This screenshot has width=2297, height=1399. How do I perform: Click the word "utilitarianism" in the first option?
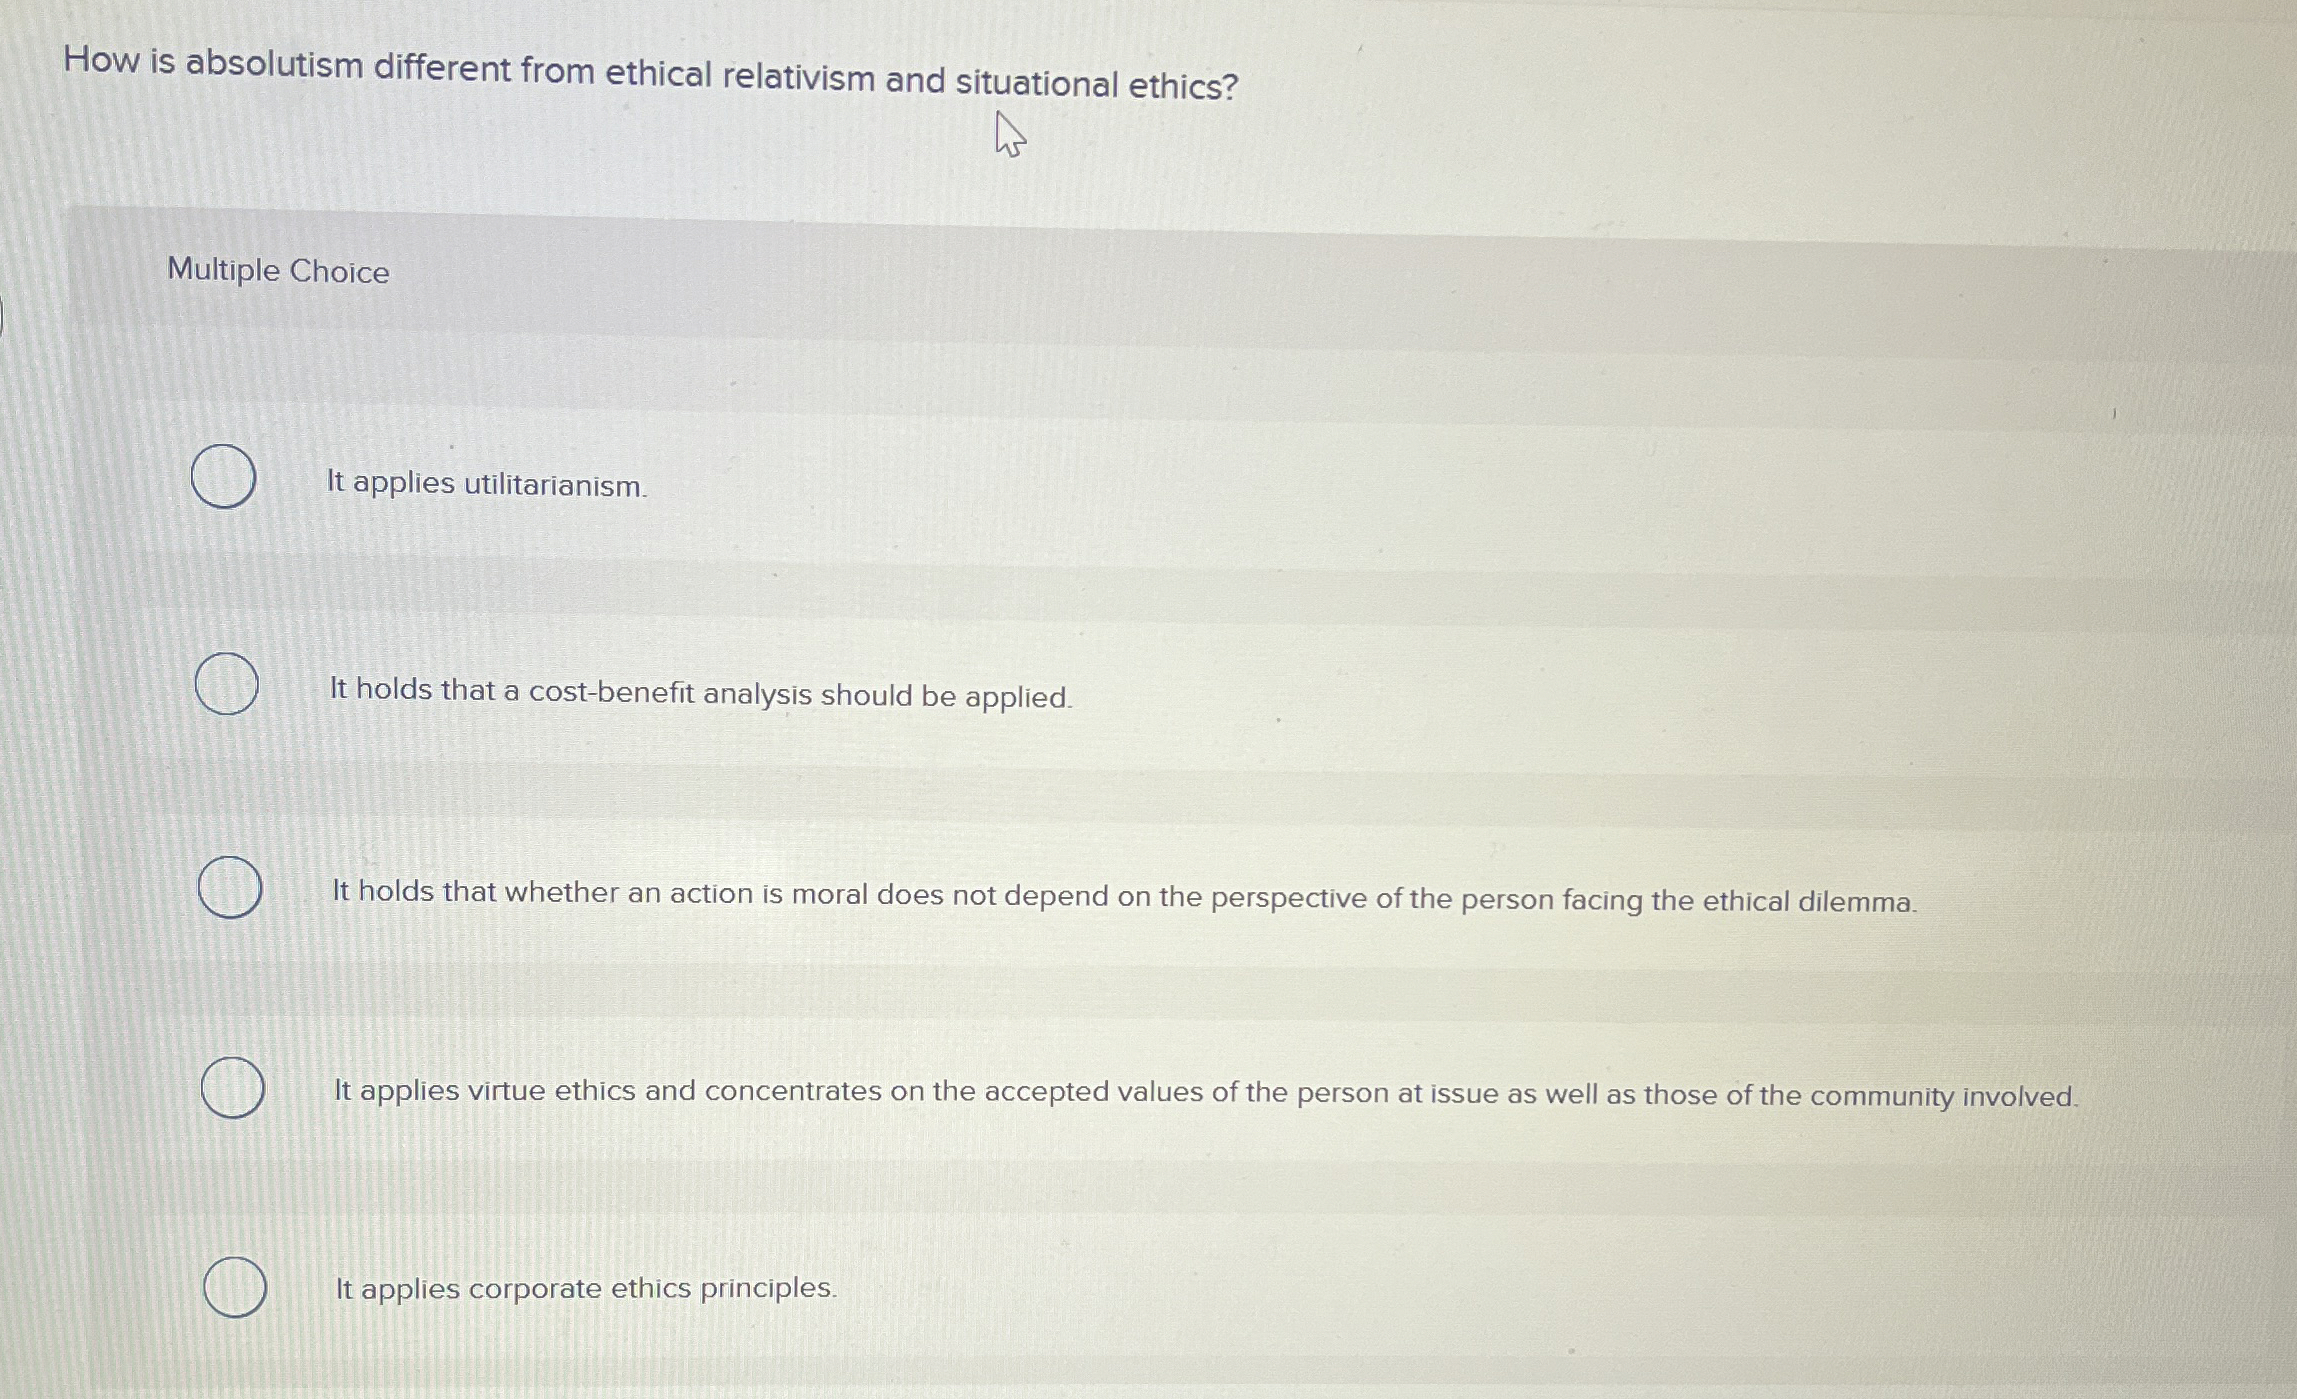(x=556, y=484)
